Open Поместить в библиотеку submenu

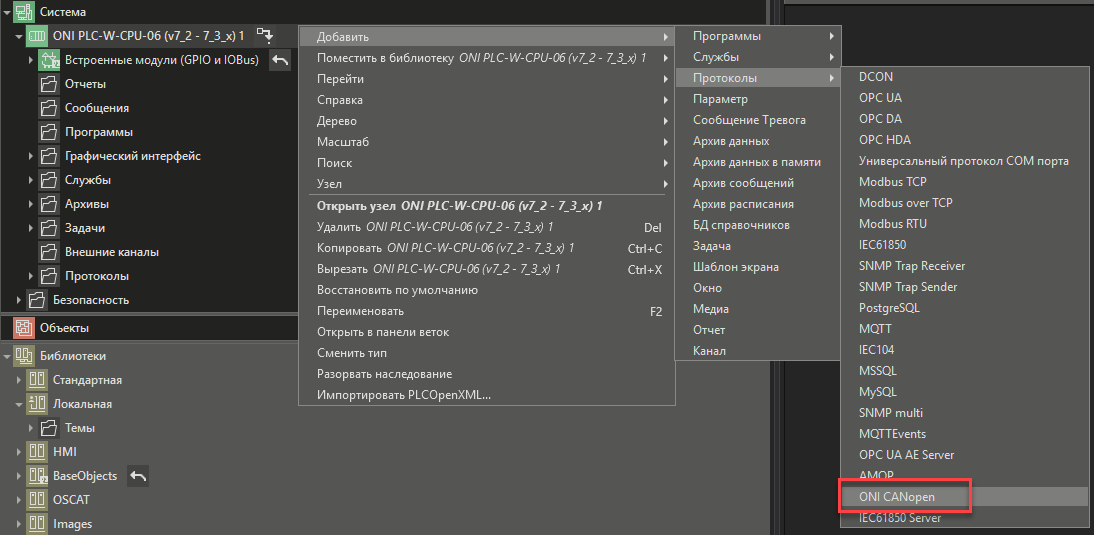(487, 58)
